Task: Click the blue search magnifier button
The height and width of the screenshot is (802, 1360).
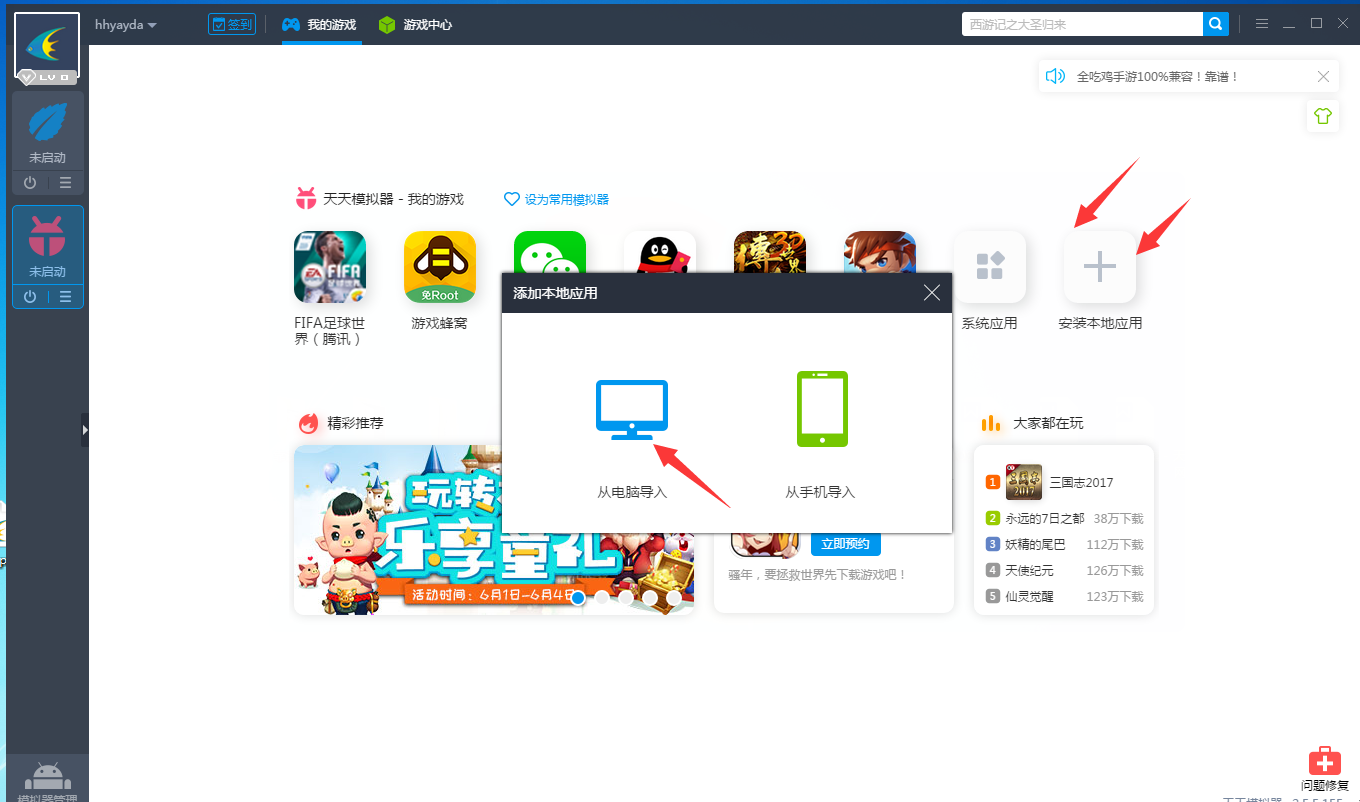Action: [1216, 24]
